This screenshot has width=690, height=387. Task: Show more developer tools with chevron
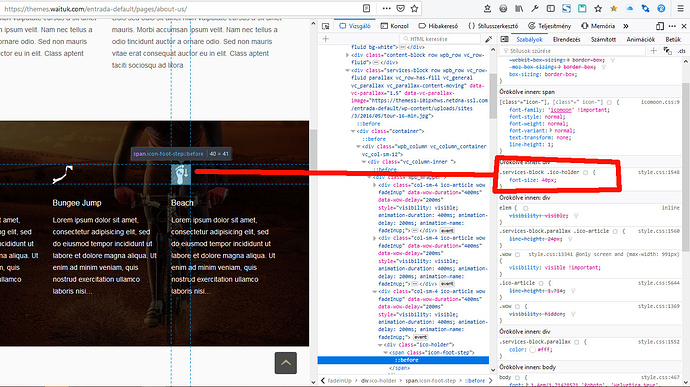pos(626,26)
